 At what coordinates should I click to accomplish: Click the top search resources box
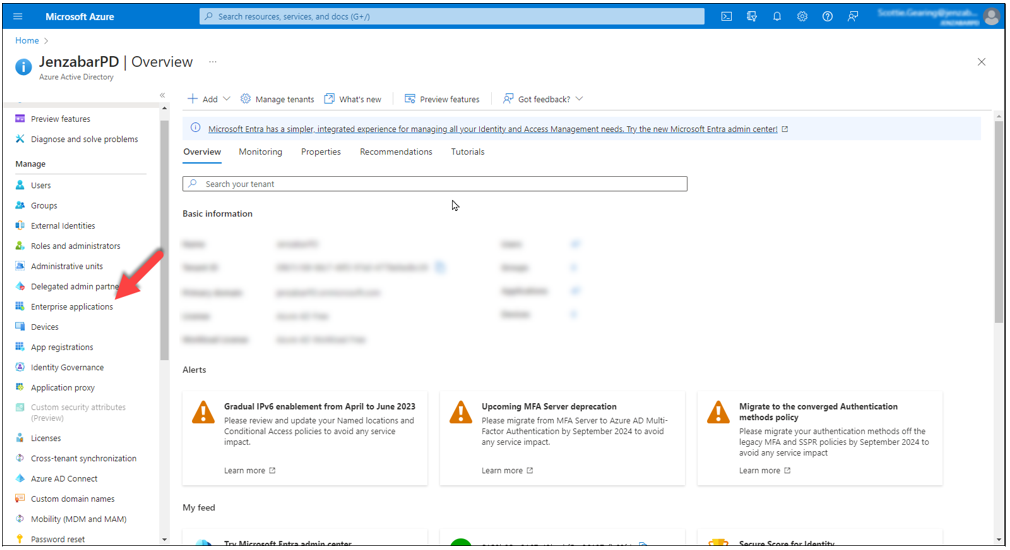[x=452, y=17]
